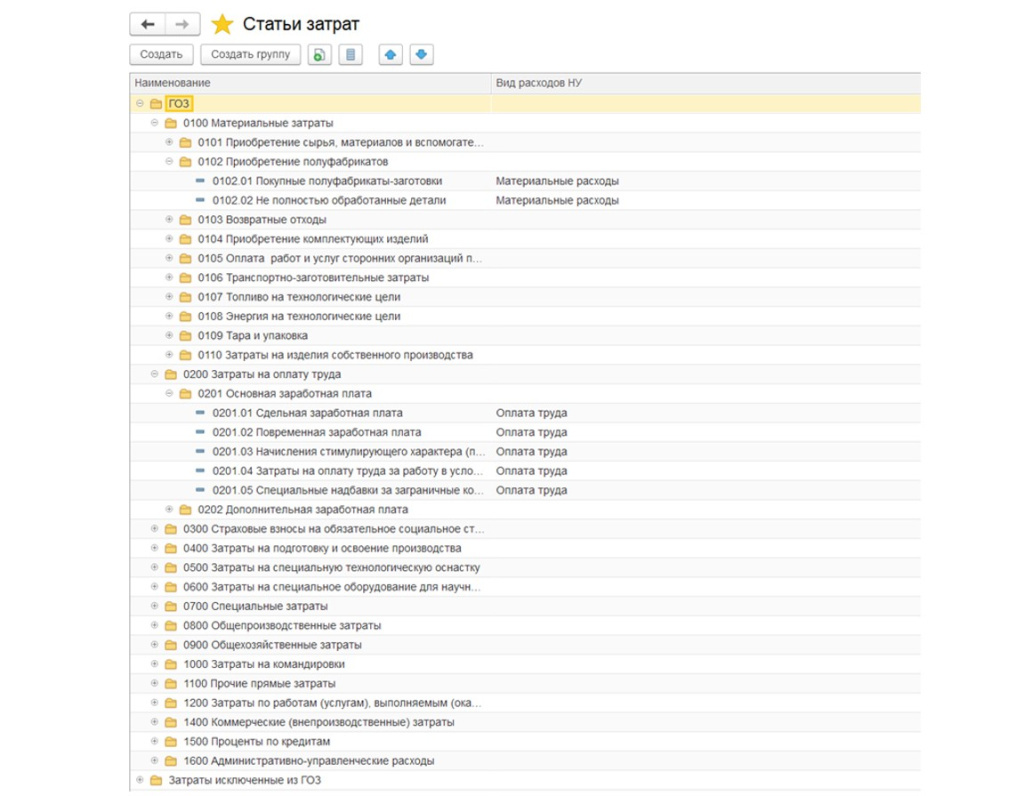
Task: Click the Вид расходов НУ column header
Action: coord(706,83)
